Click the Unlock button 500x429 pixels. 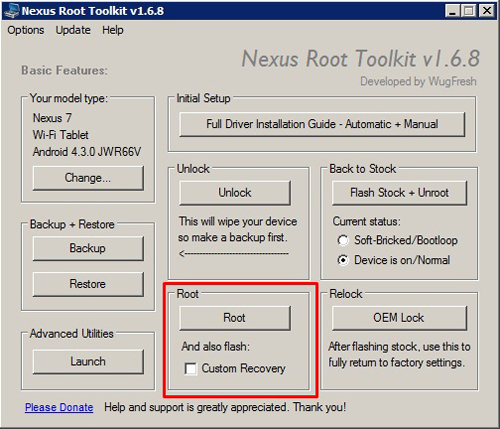click(235, 193)
